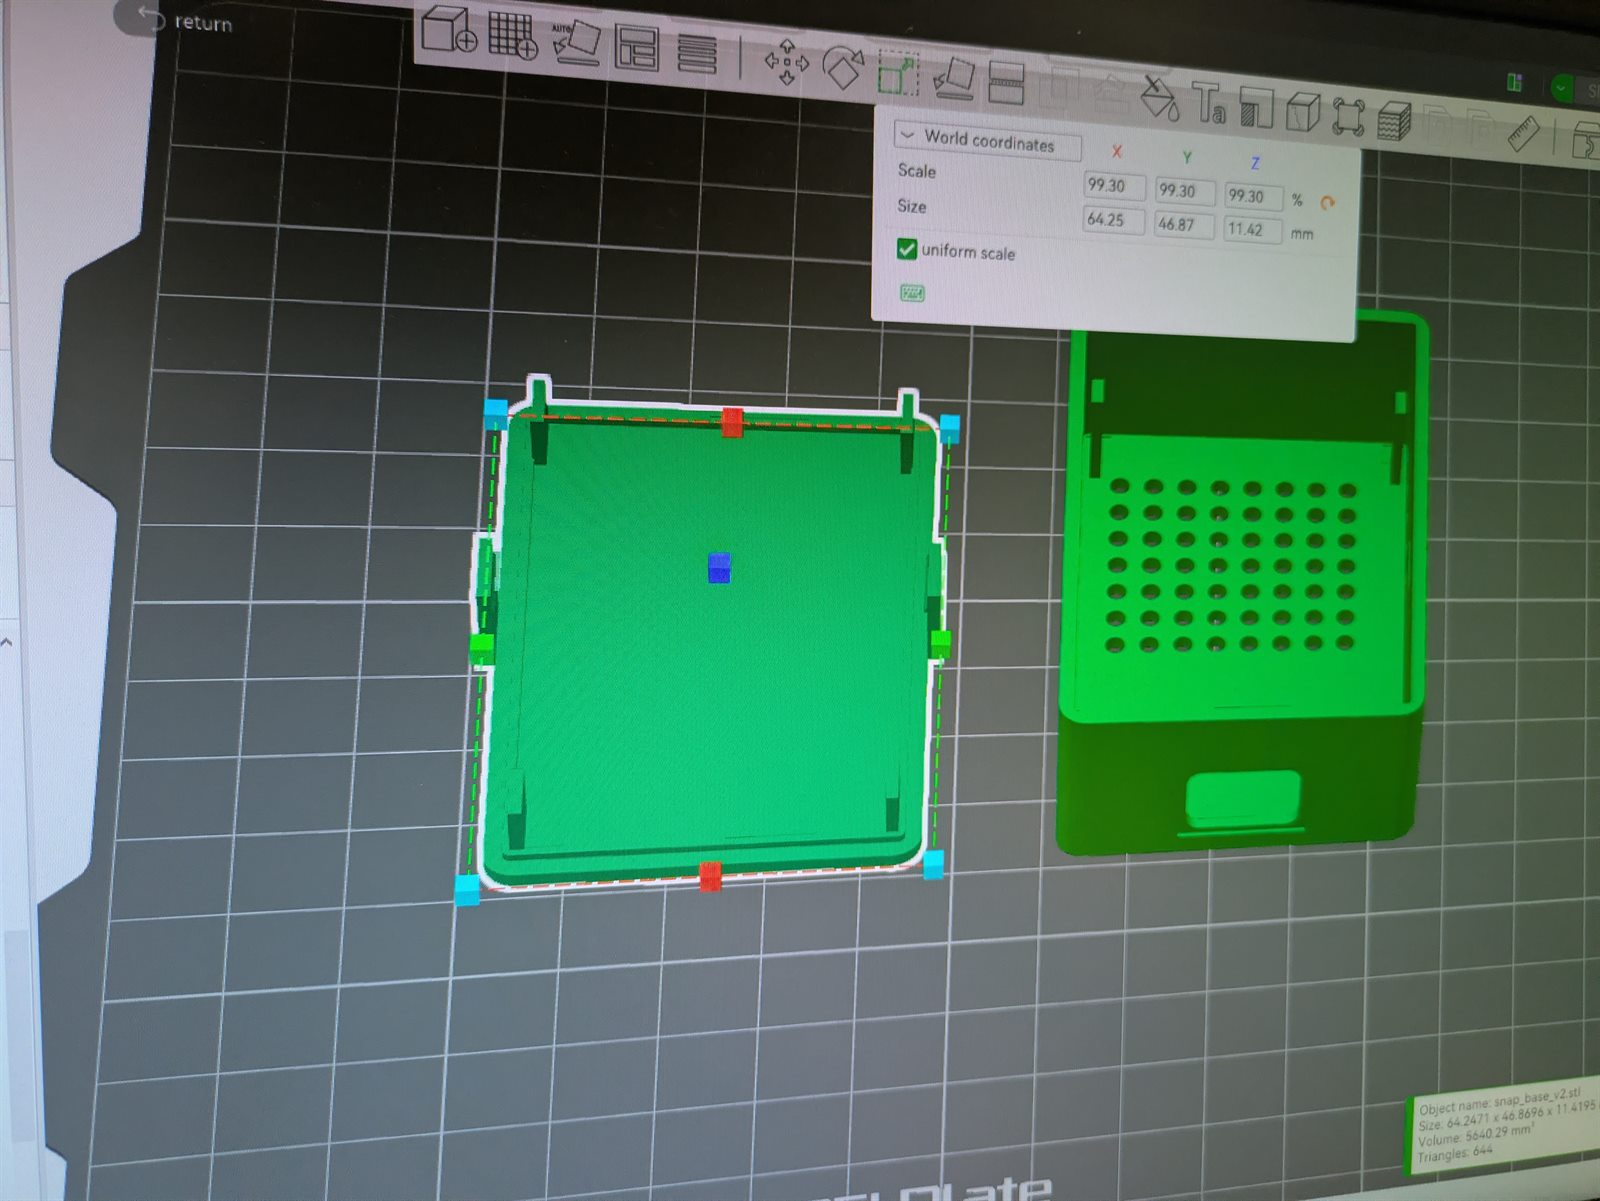Open the World coordinates dropdown
The width and height of the screenshot is (1600, 1201).
pos(987,141)
